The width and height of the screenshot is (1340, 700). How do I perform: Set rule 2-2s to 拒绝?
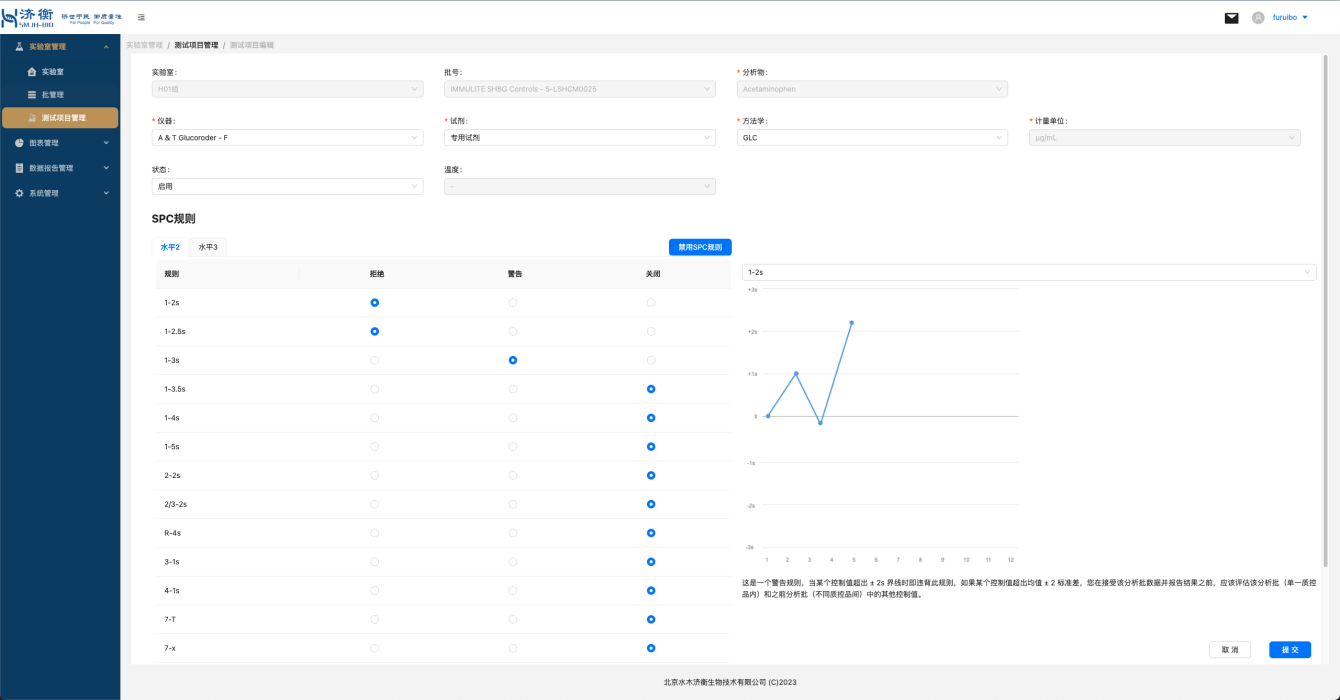pyautogui.click(x=374, y=475)
